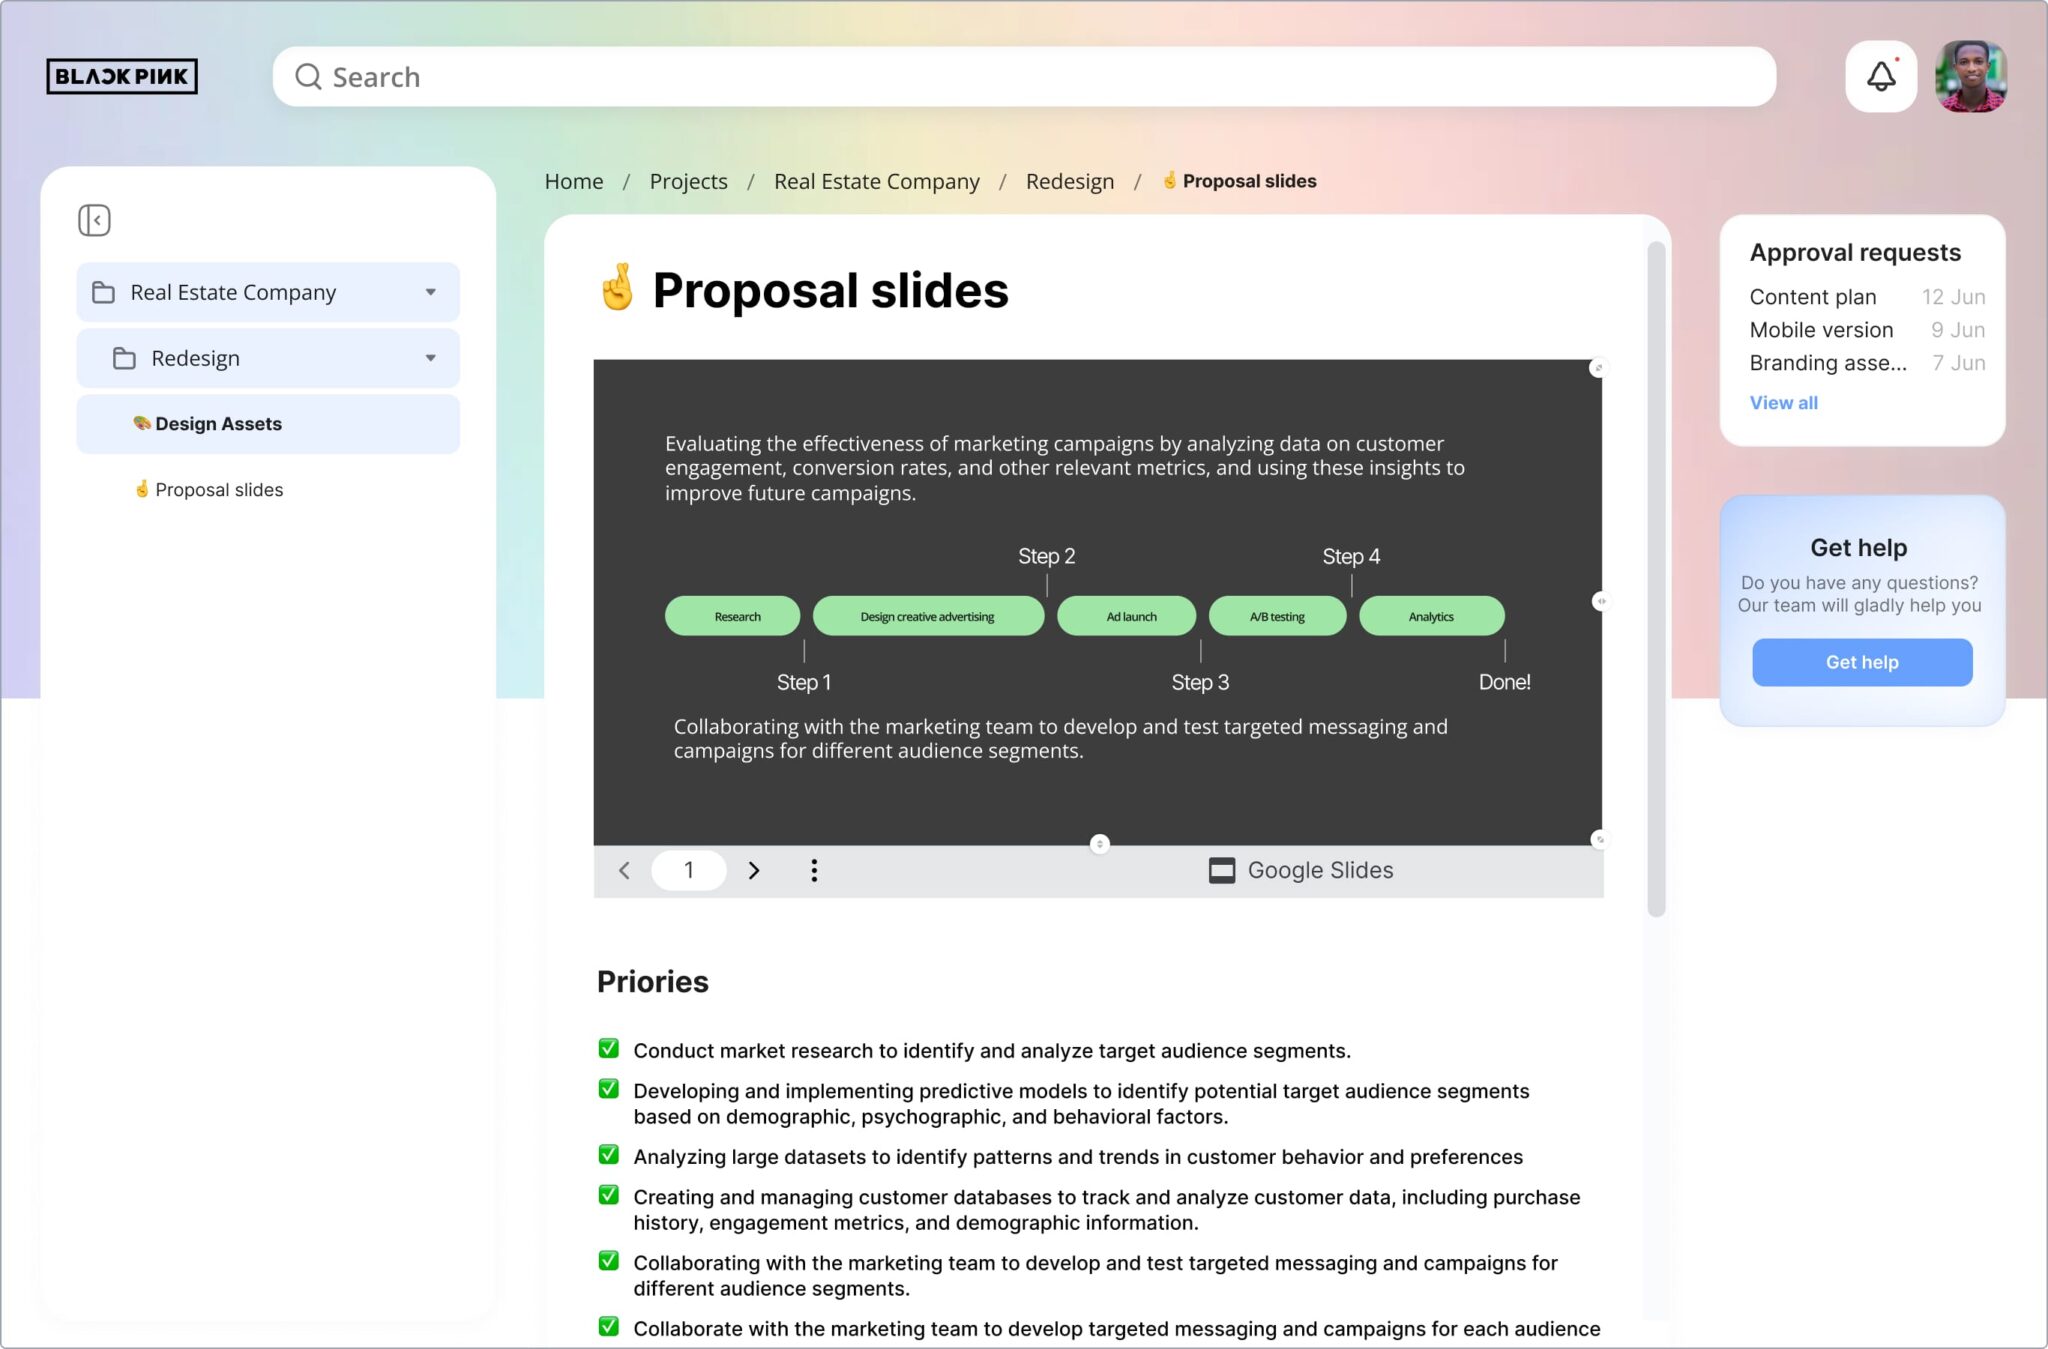Click the 12 Jun date

[1953, 297]
